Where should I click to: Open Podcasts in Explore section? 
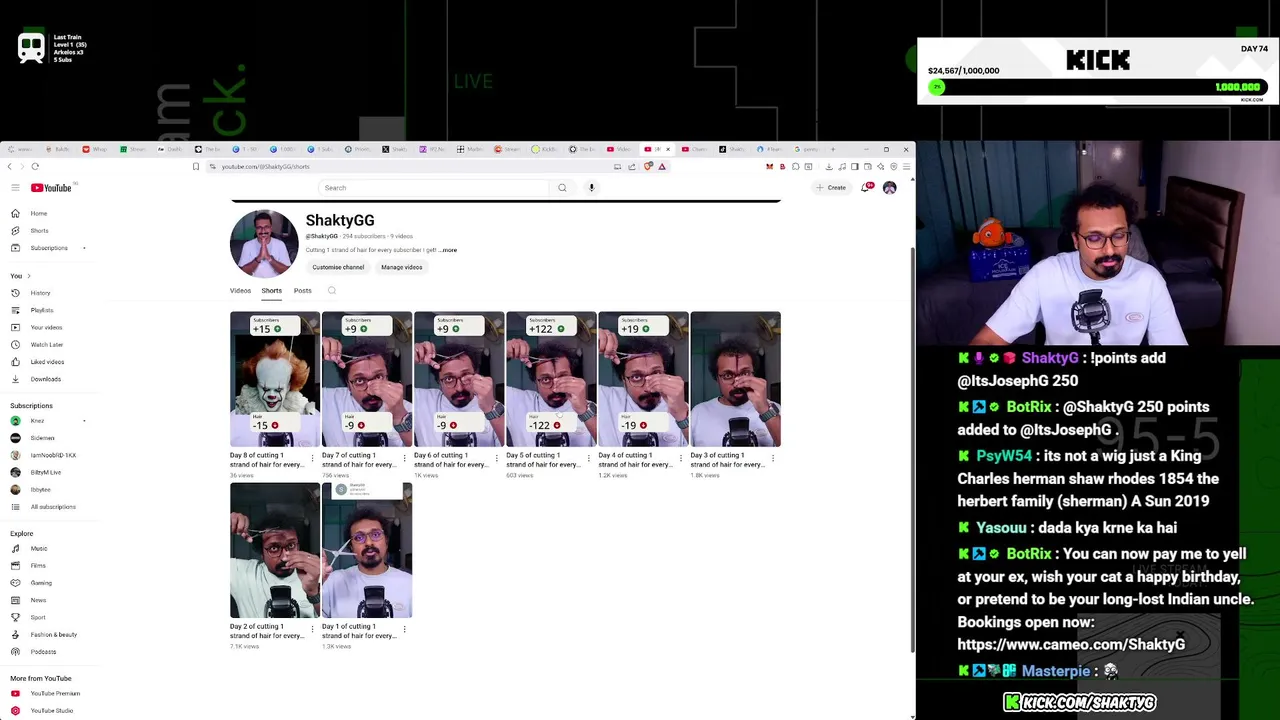point(43,652)
